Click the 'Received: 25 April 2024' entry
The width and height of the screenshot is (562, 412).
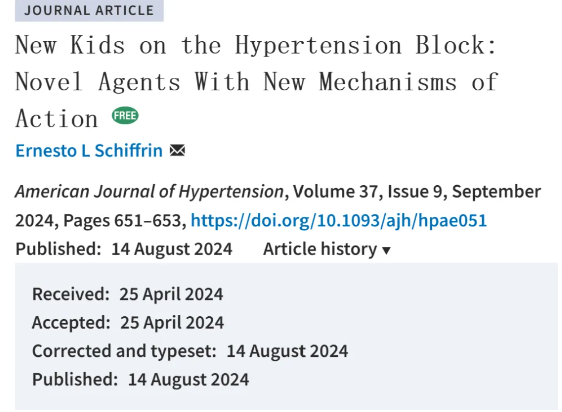128,294
